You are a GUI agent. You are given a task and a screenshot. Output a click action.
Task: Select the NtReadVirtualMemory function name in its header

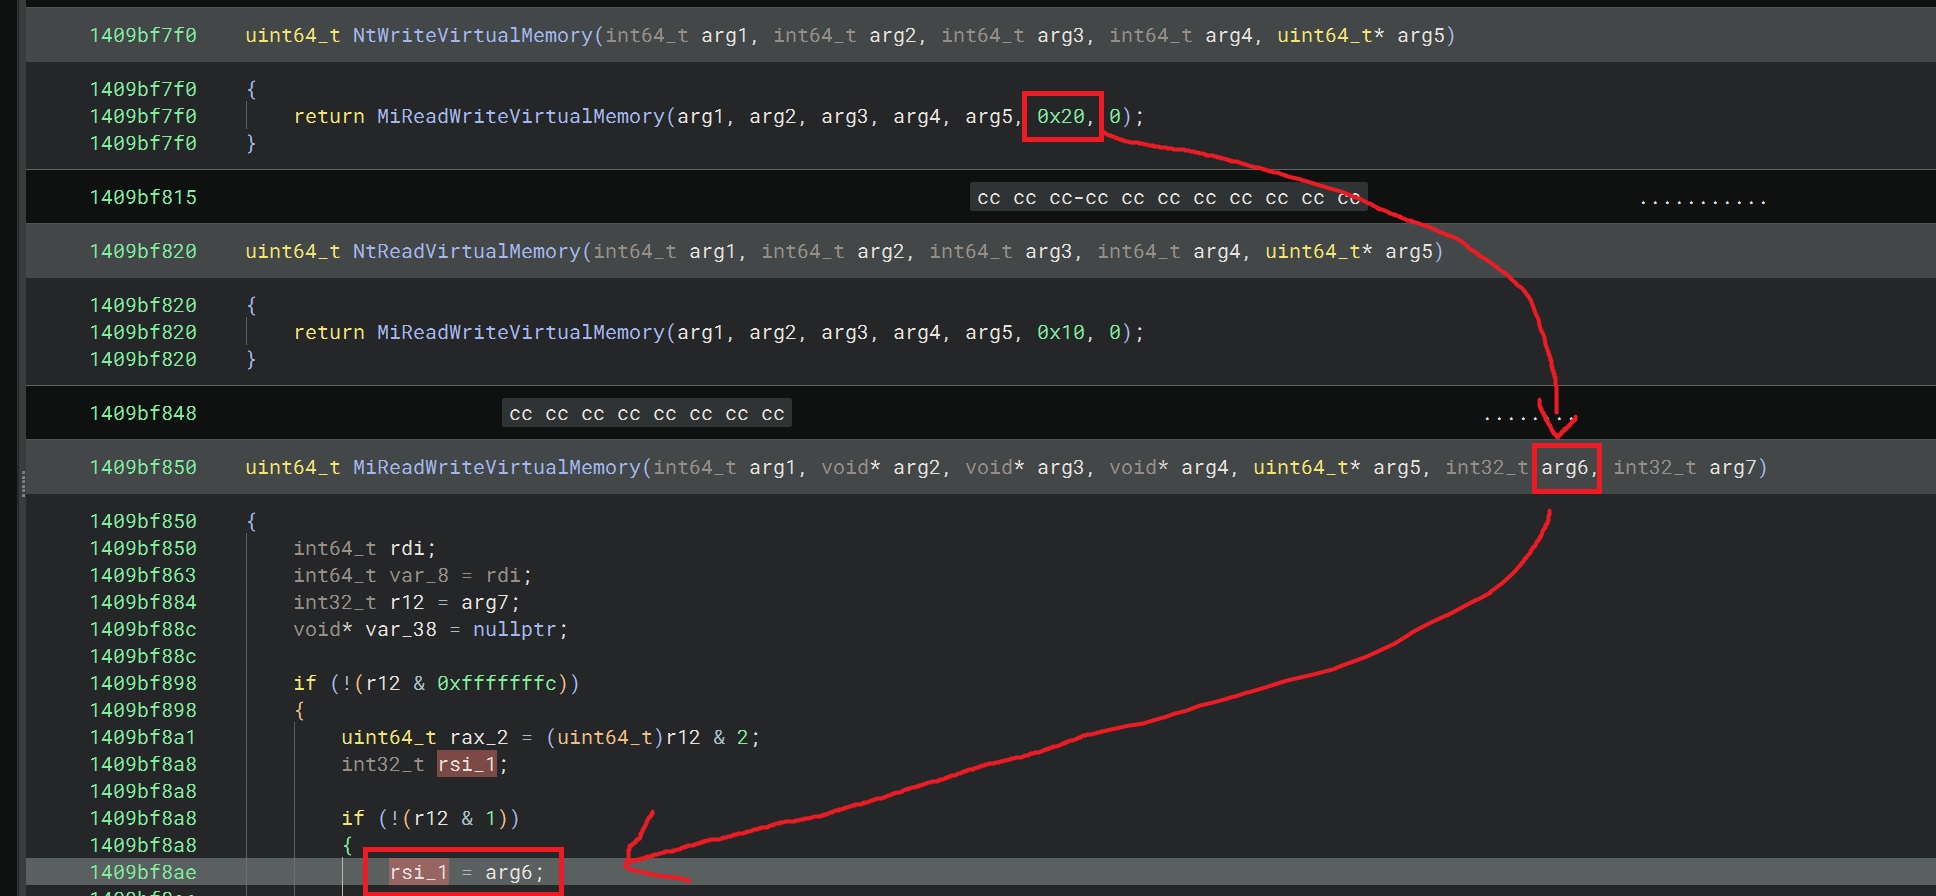point(466,252)
